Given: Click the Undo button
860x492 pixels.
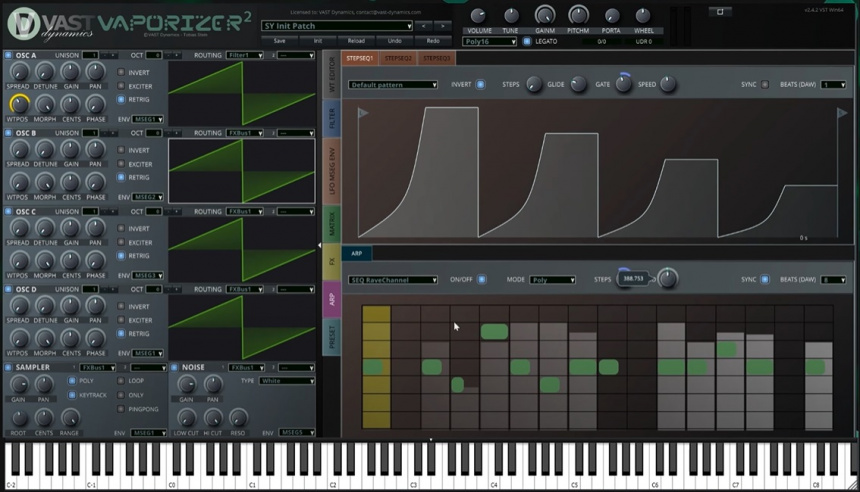Looking at the screenshot, I should click(x=394, y=41).
